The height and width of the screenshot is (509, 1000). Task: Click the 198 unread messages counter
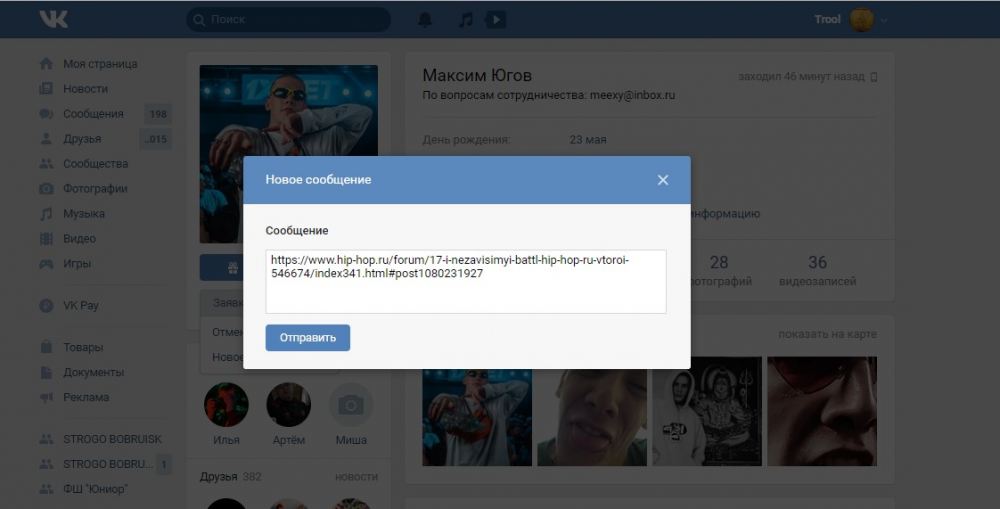point(158,114)
